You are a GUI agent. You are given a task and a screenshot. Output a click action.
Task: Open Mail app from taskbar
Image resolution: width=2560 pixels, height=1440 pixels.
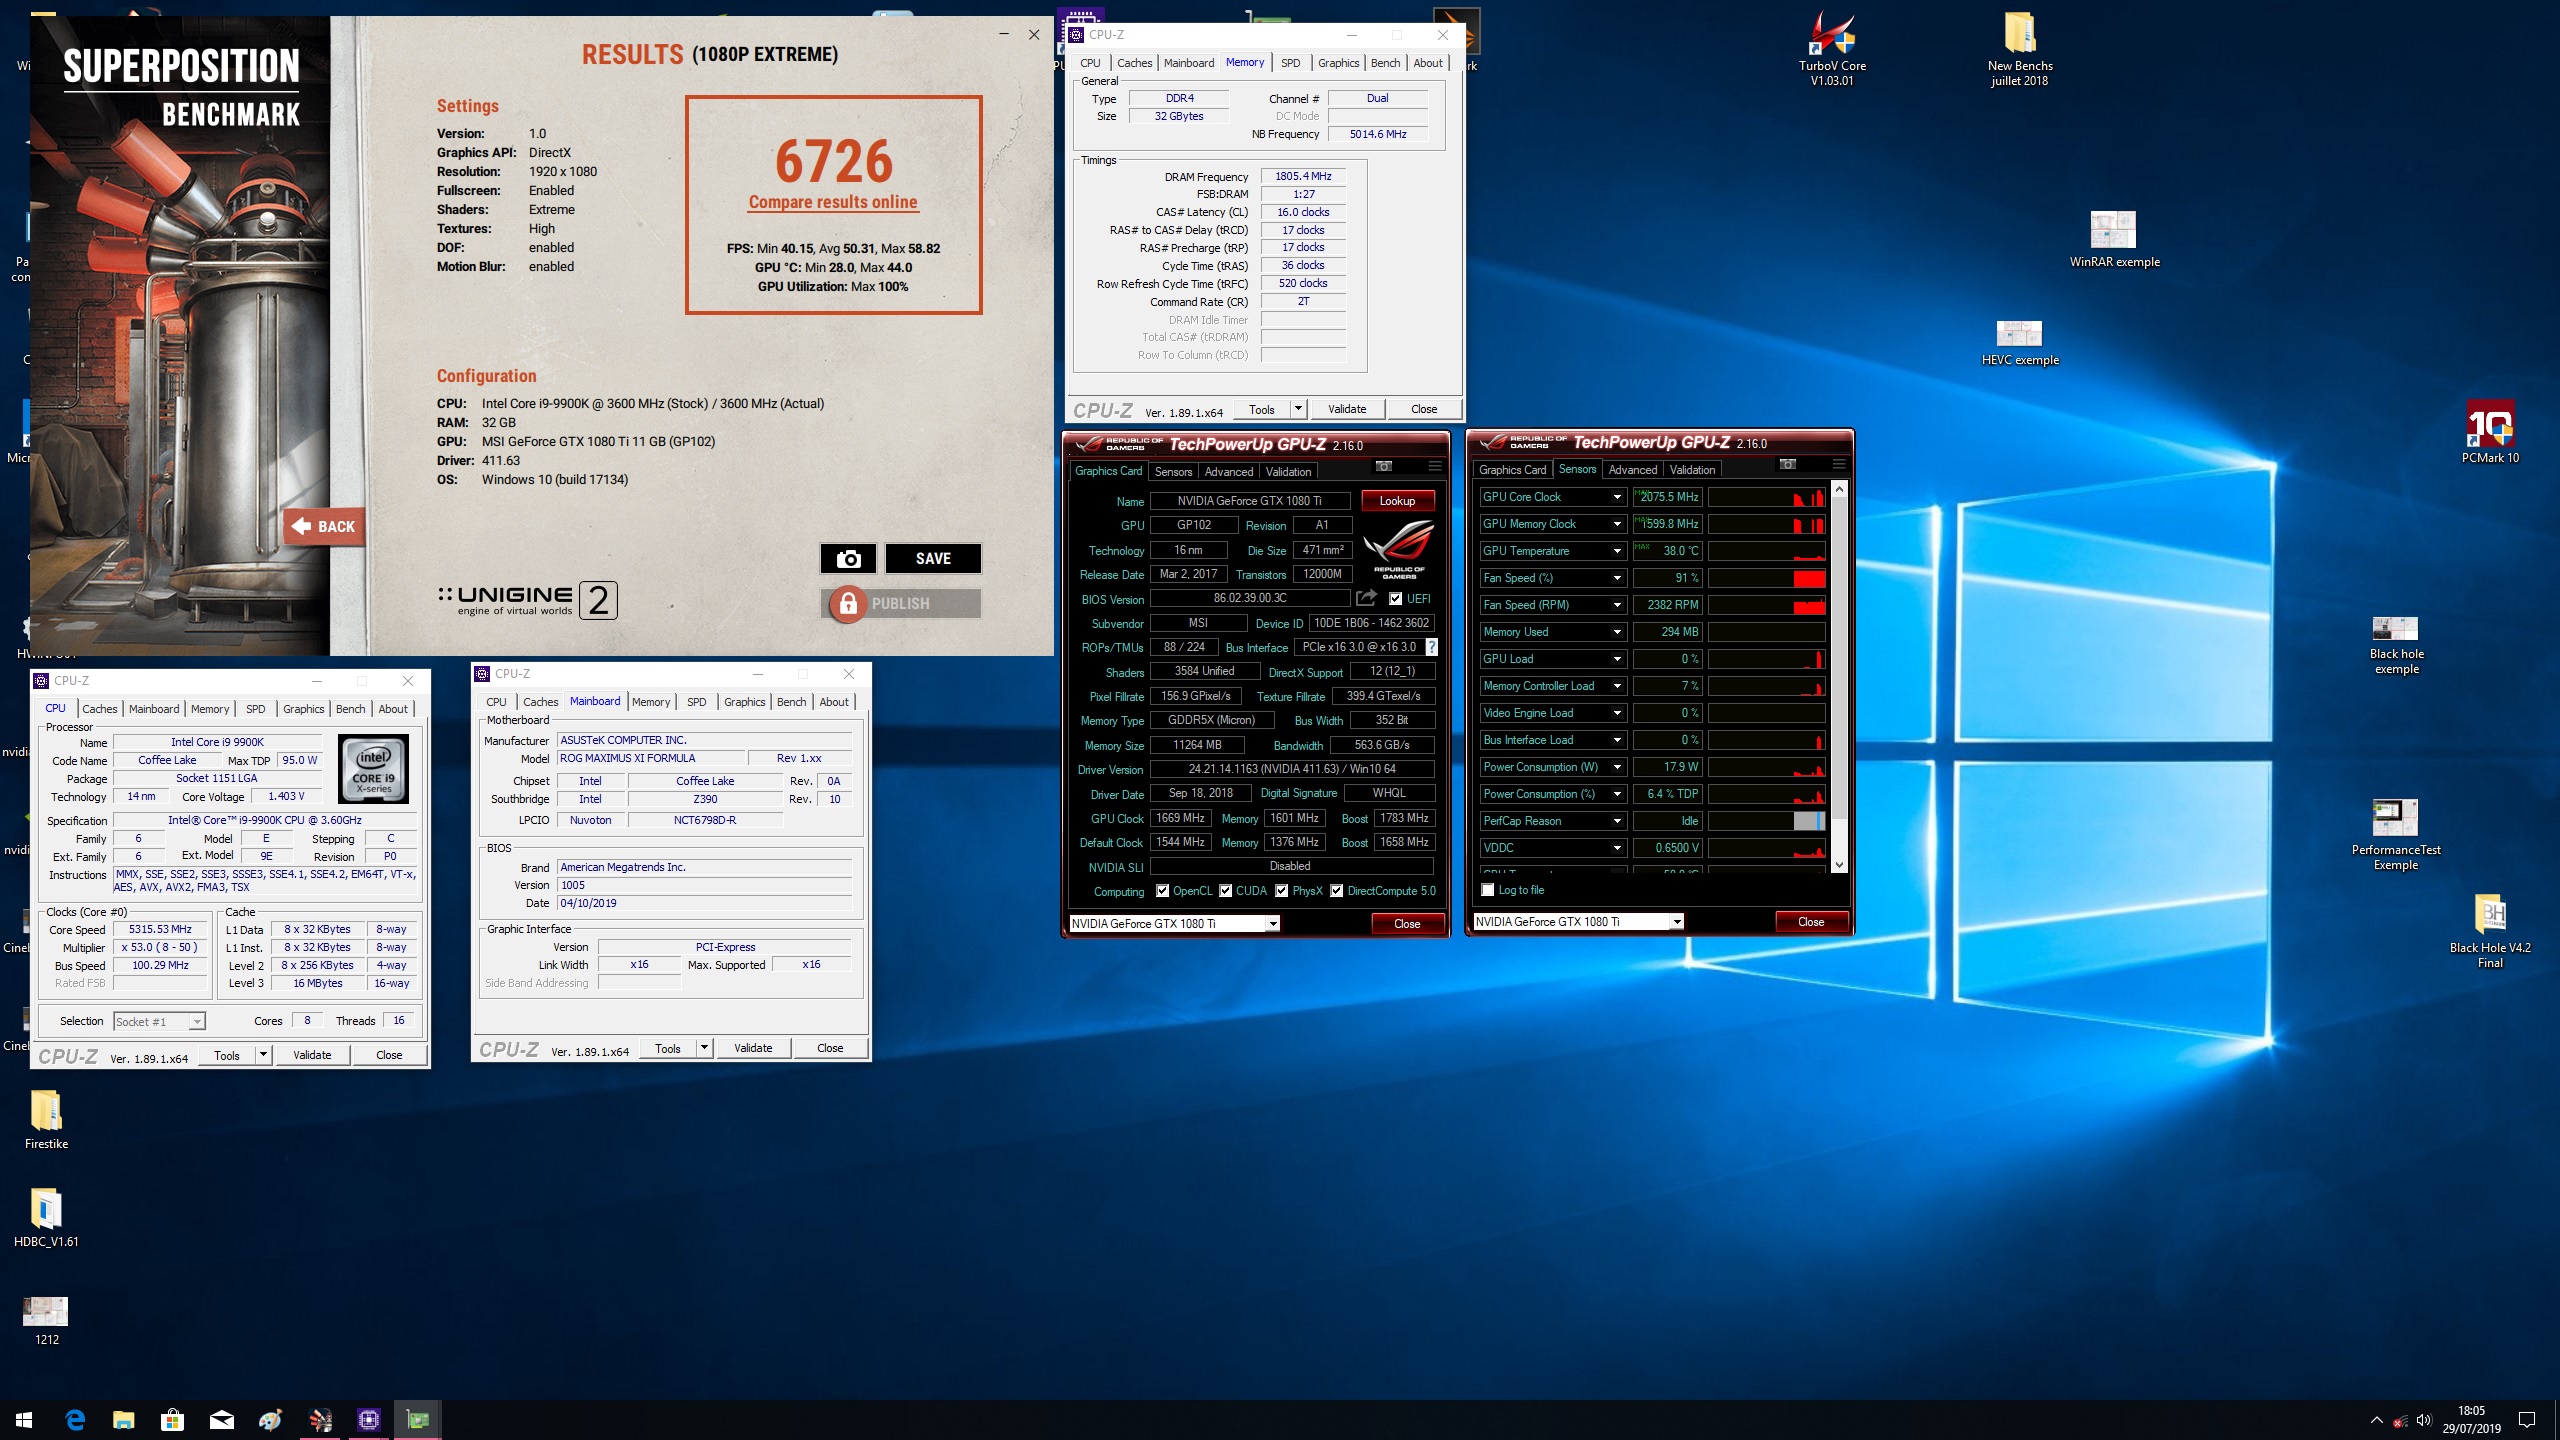[x=221, y=1419]
